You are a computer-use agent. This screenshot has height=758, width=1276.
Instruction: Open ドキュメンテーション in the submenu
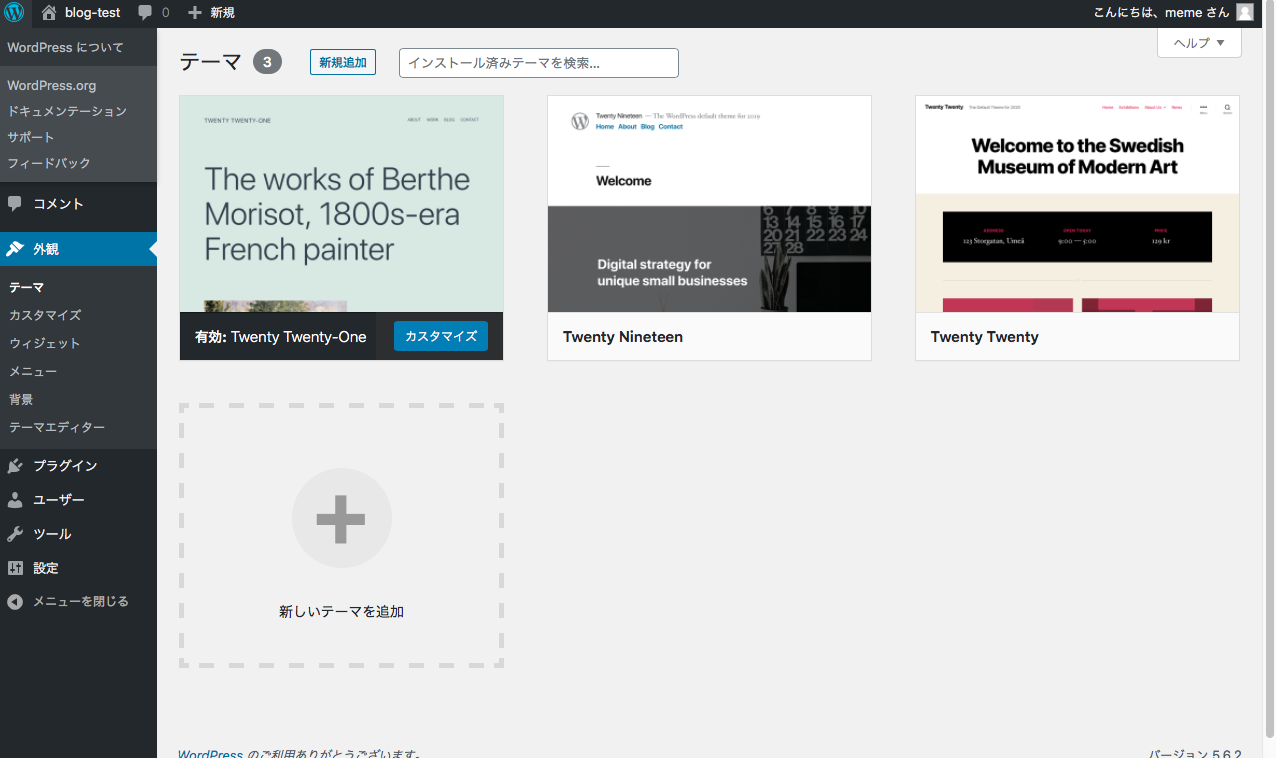[67, 111]
